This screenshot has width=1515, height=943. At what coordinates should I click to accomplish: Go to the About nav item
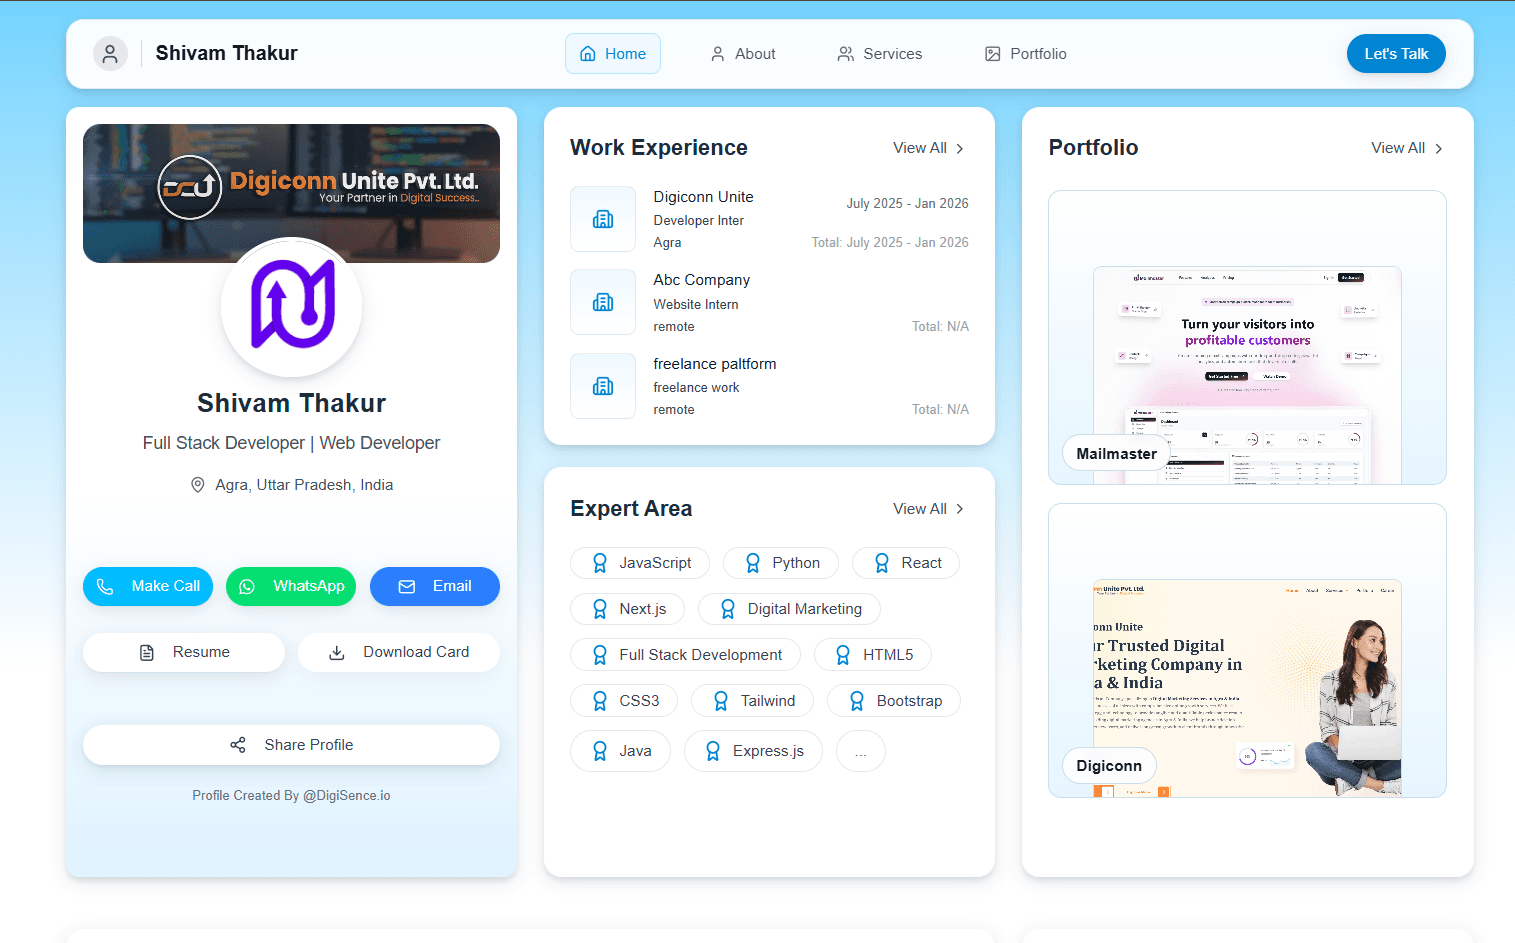(x=743, y=54)
